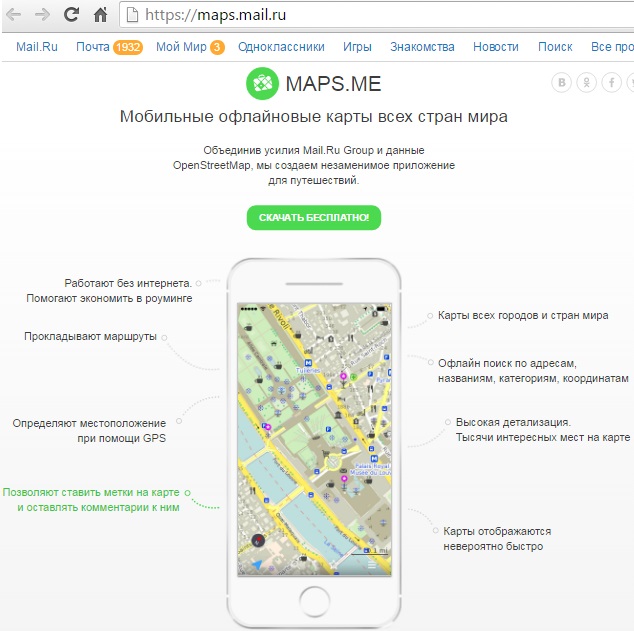Viewport: 634px width, 631px height.
Task: Click bullet circle next to 'Работают без интернета'
Action: pos(199,283)
